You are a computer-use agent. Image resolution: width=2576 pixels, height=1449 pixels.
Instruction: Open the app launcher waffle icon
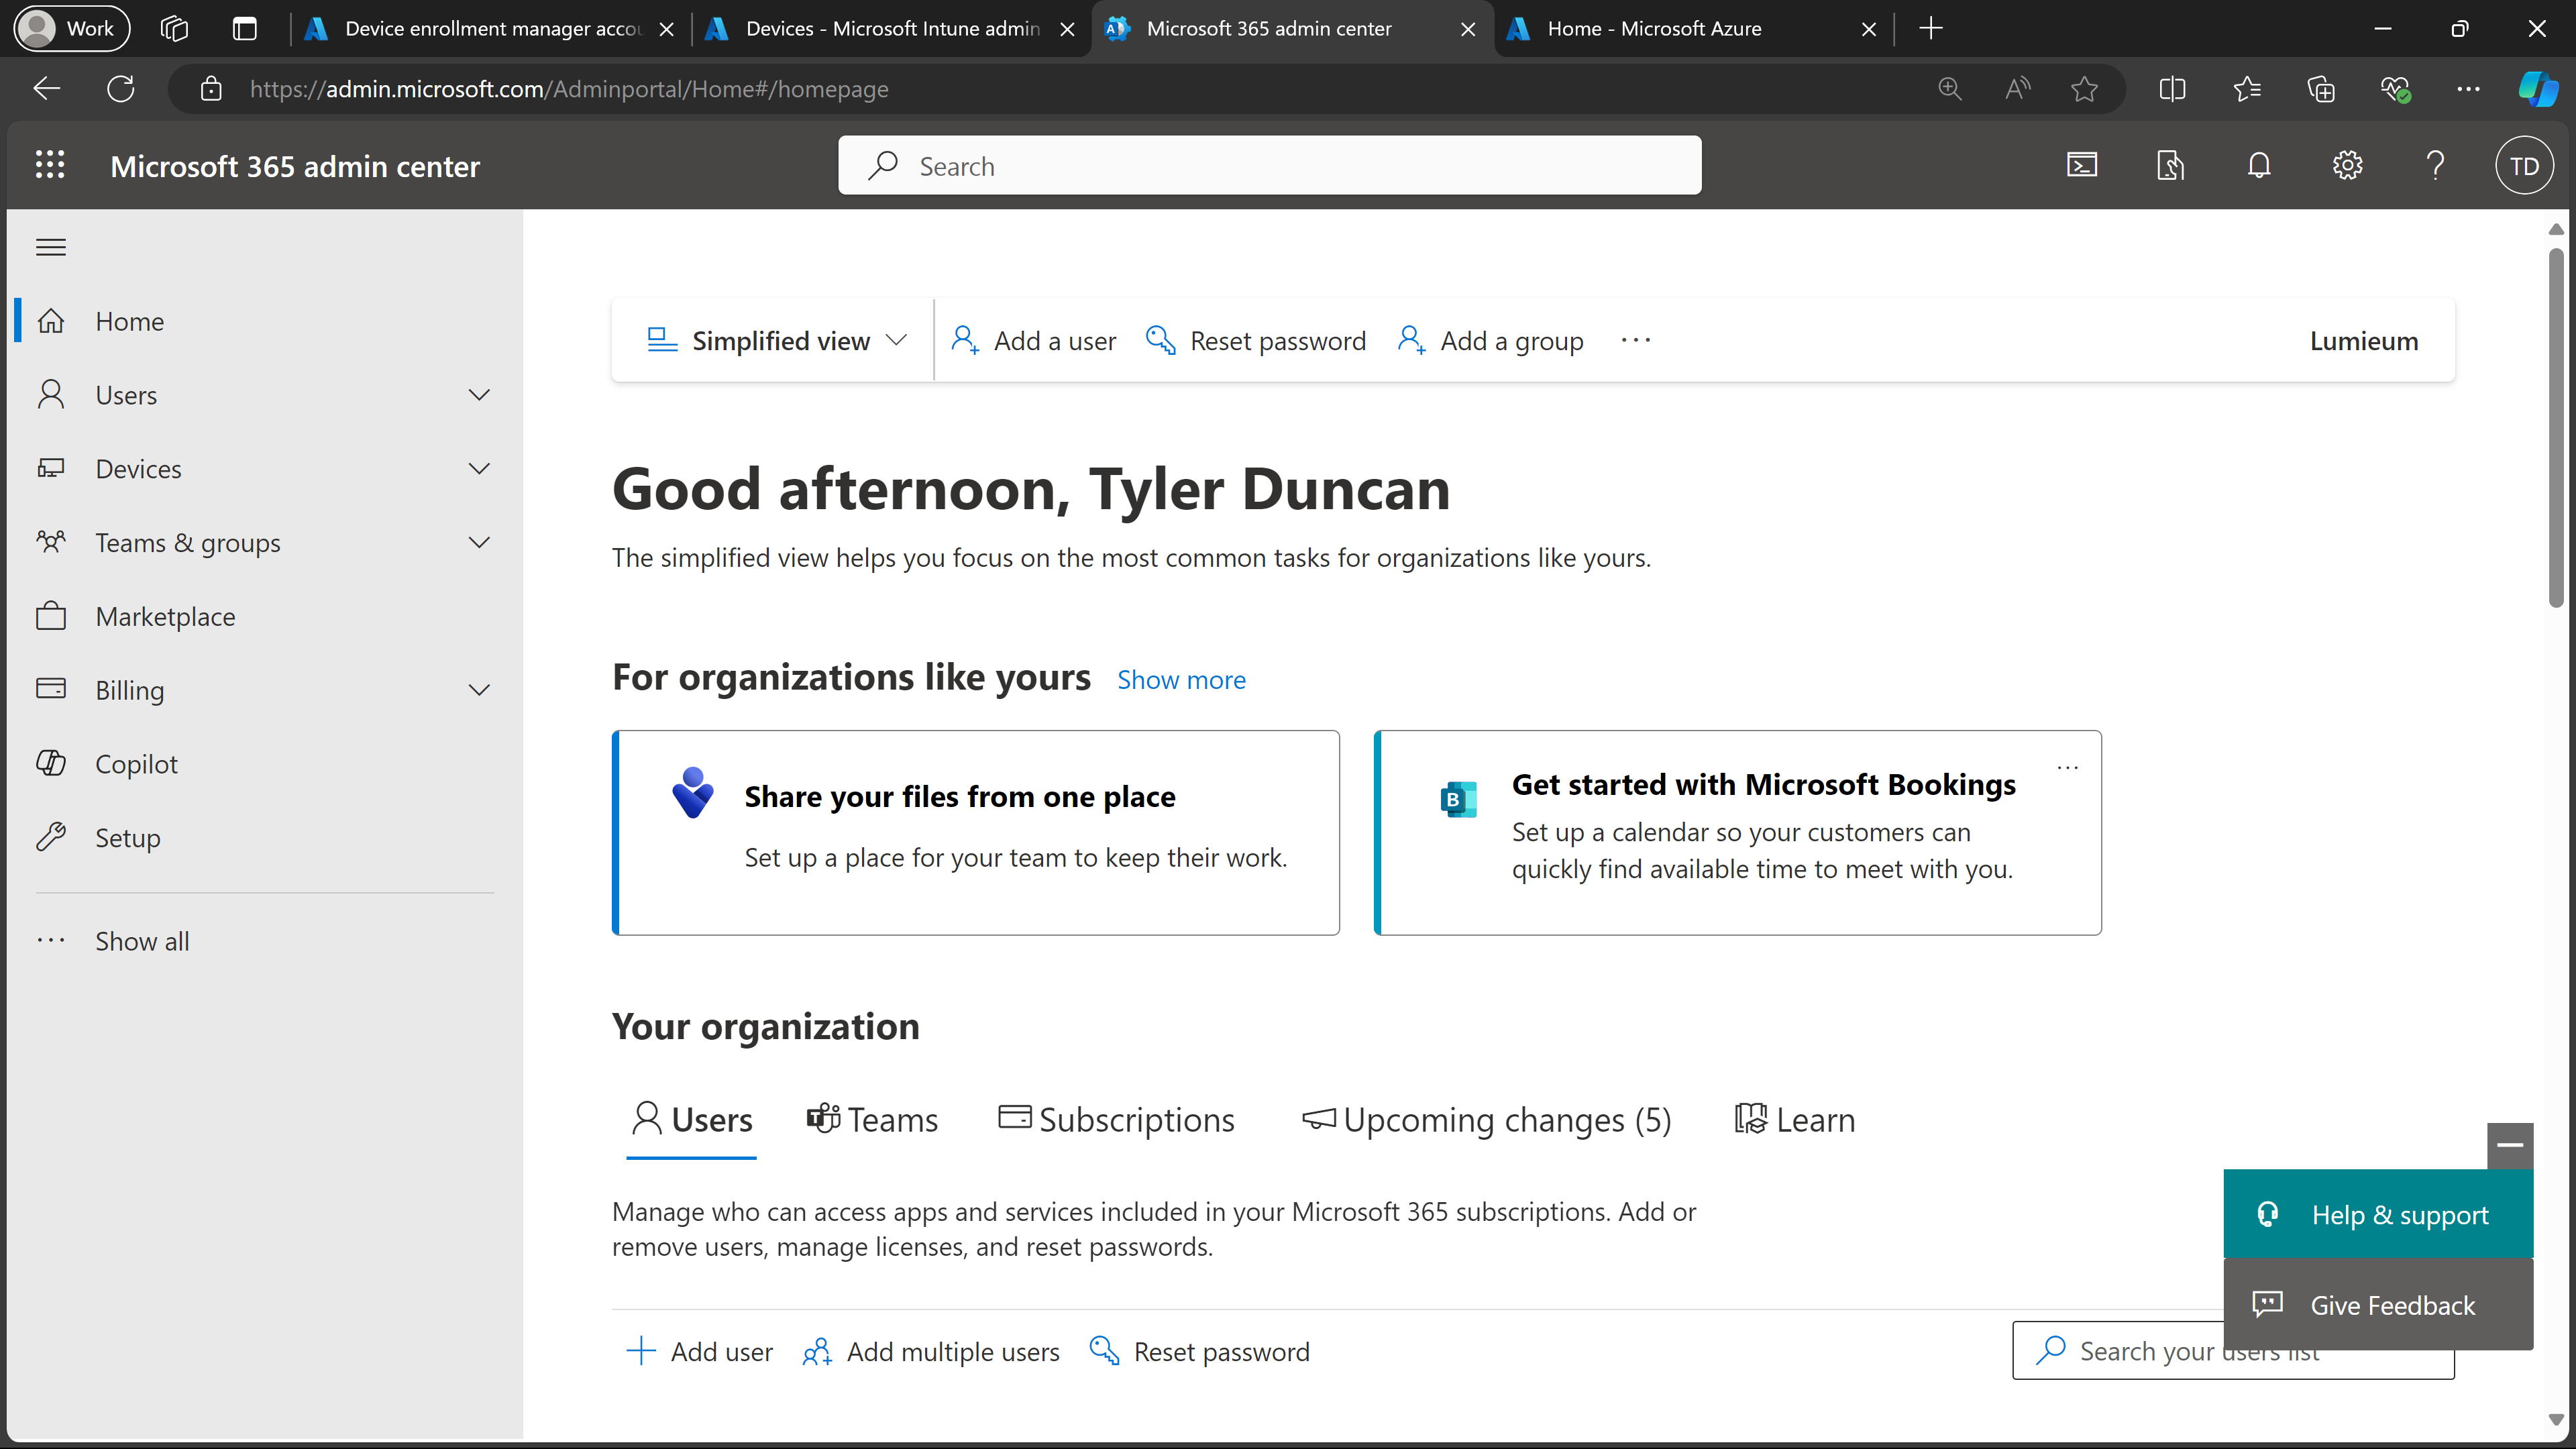[50, 165]
